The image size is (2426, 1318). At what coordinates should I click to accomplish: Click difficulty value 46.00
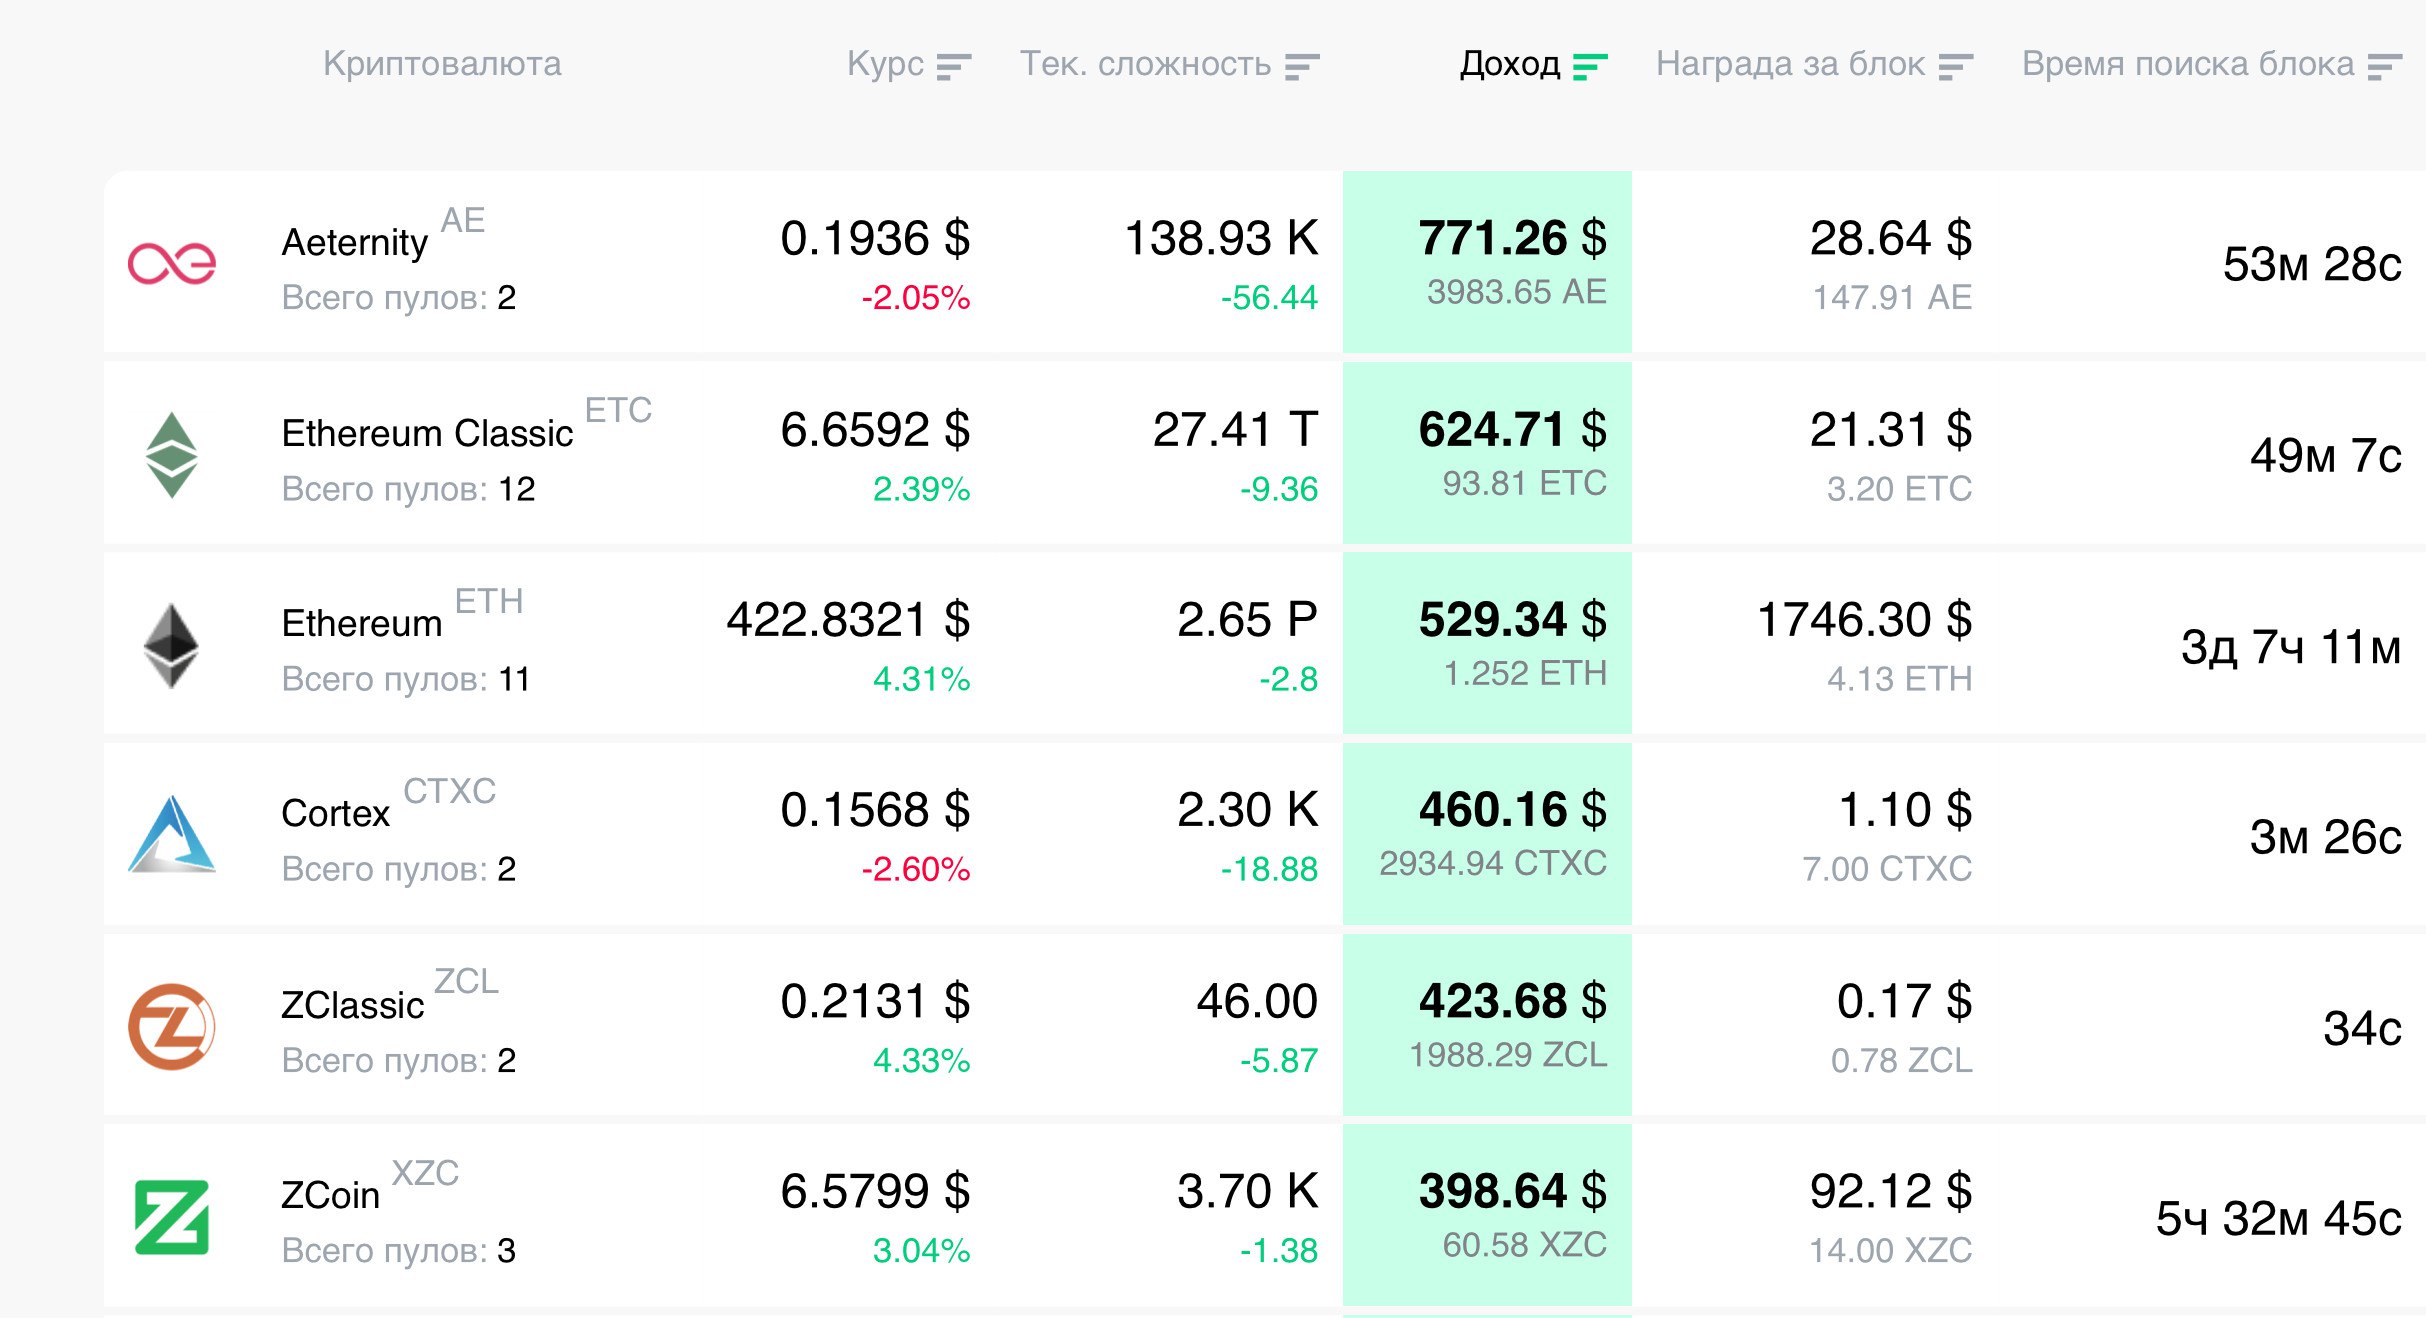coord(1258,1002)
